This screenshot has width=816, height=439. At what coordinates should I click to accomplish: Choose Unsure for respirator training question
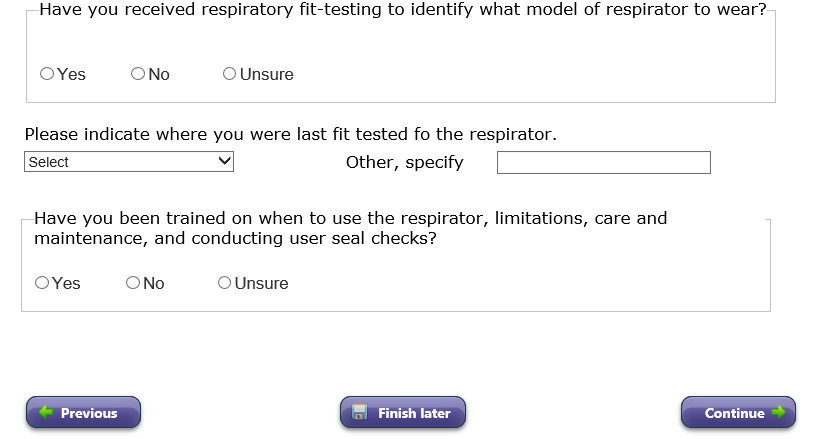(x=224, y=283)
